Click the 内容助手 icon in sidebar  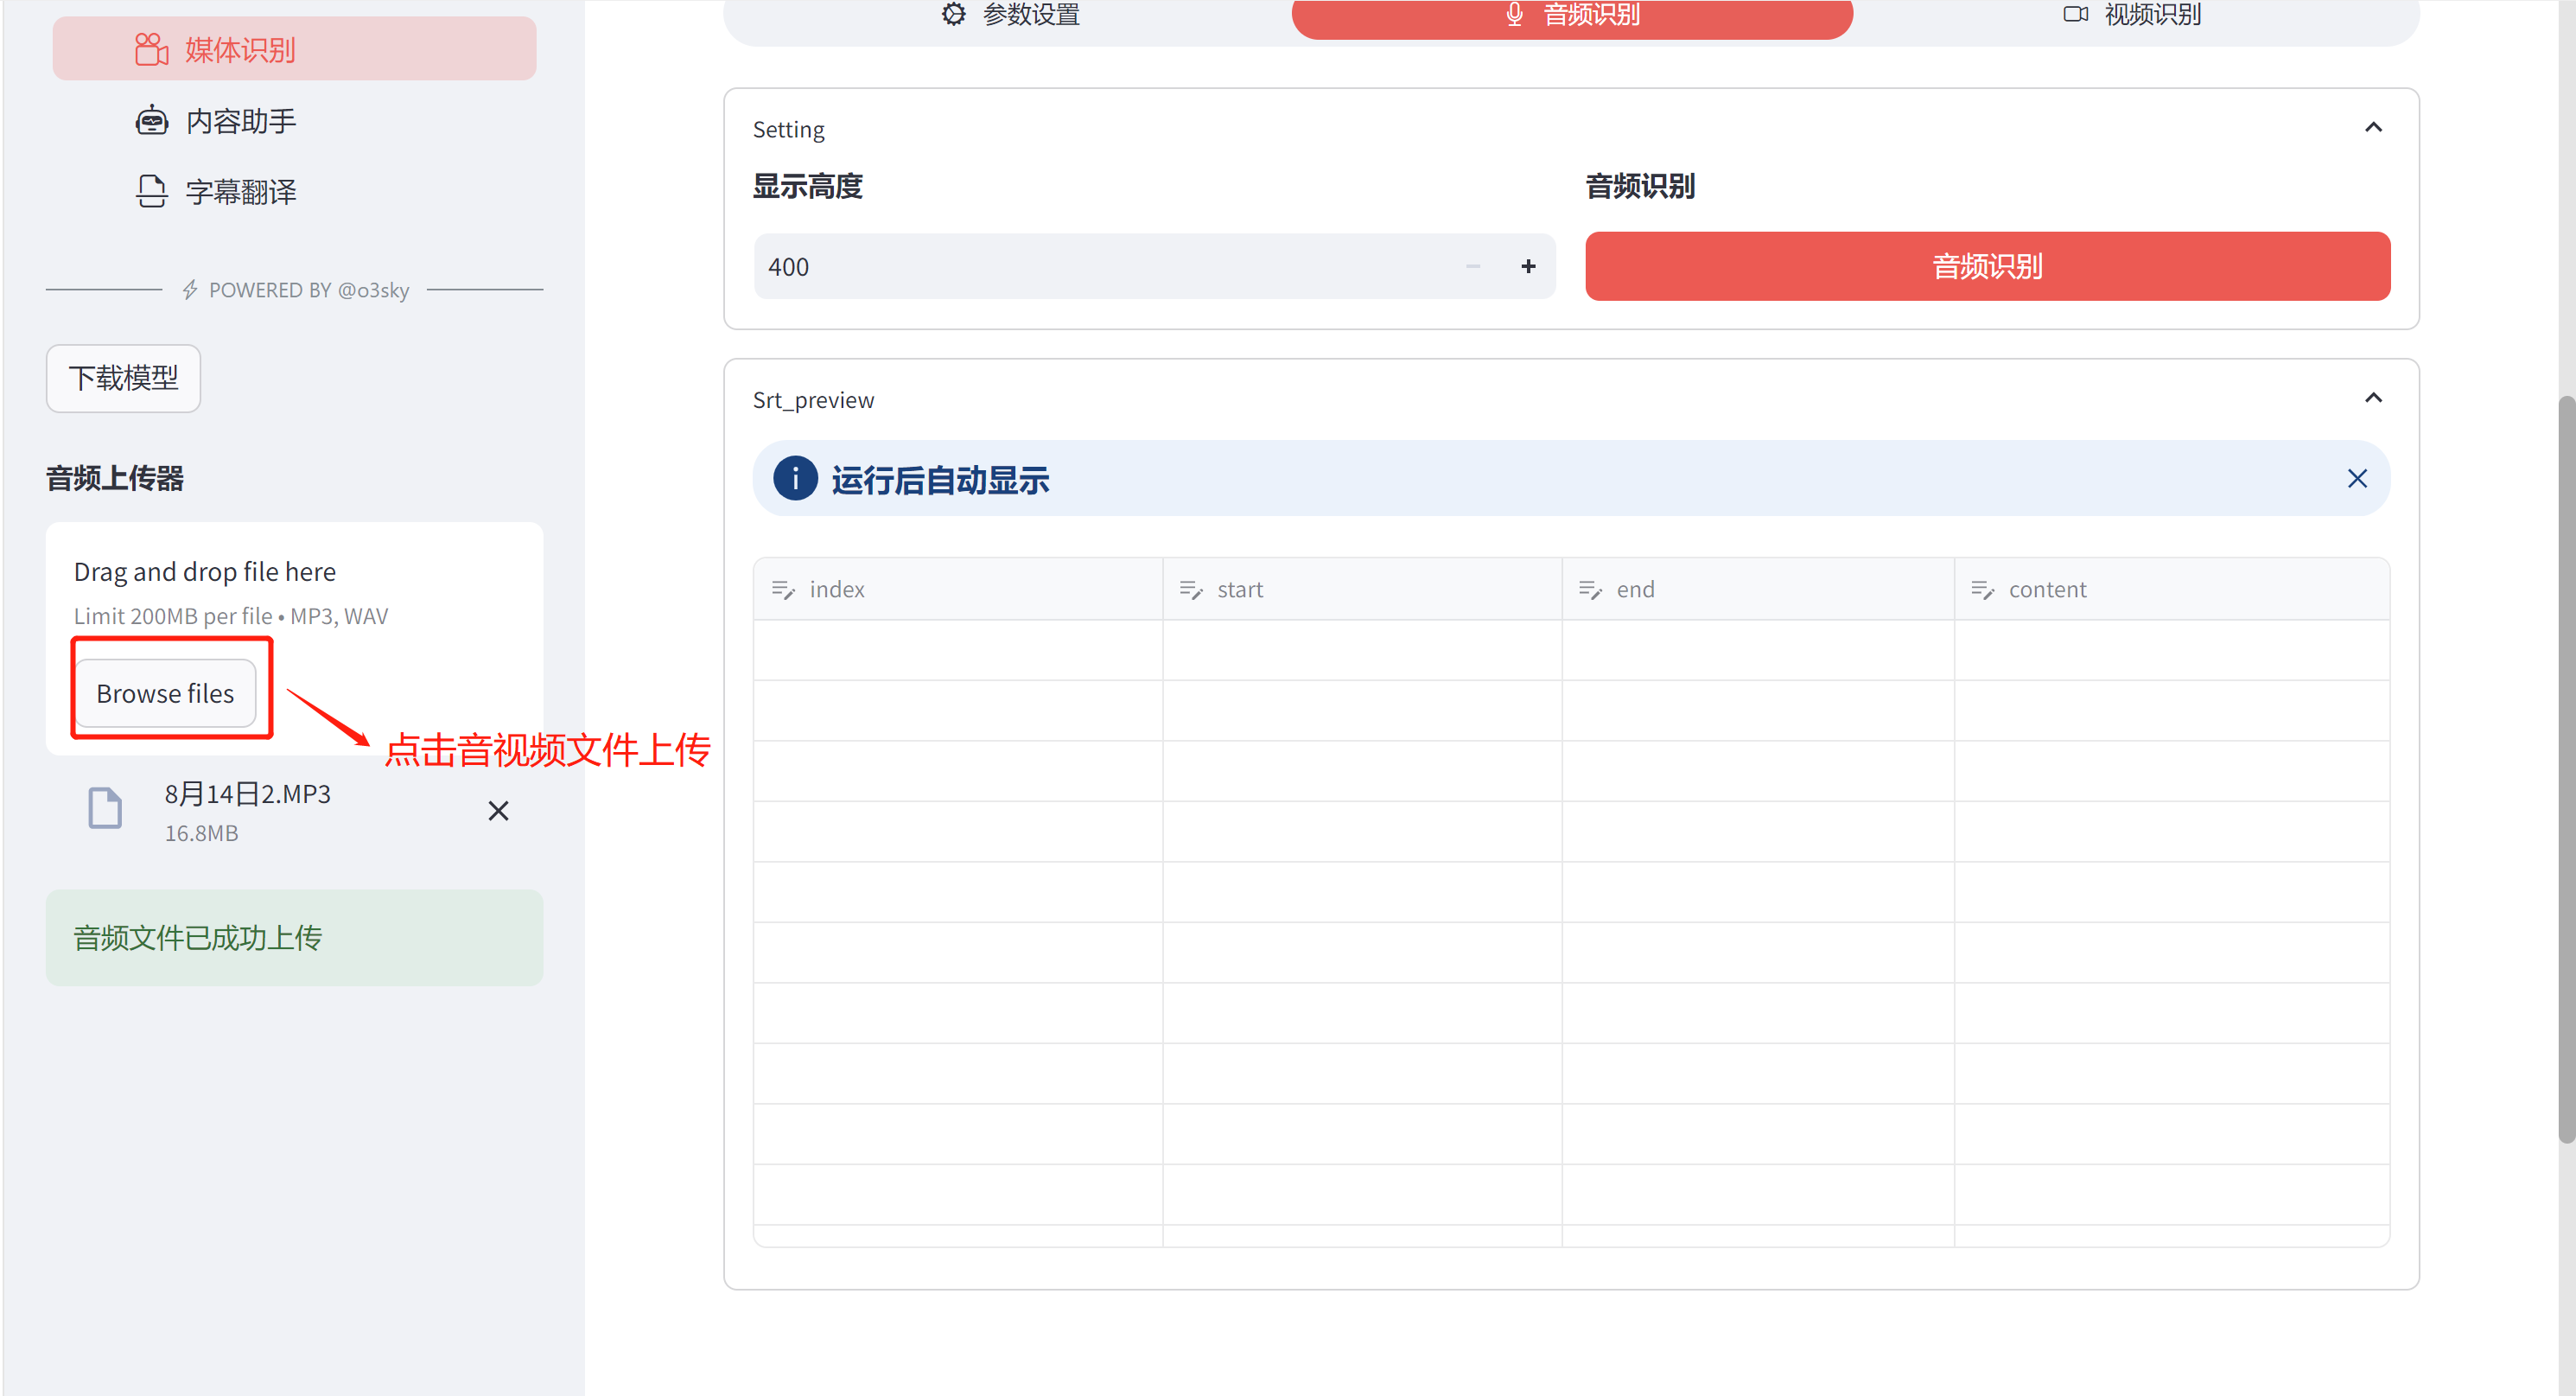coord(151,118)
